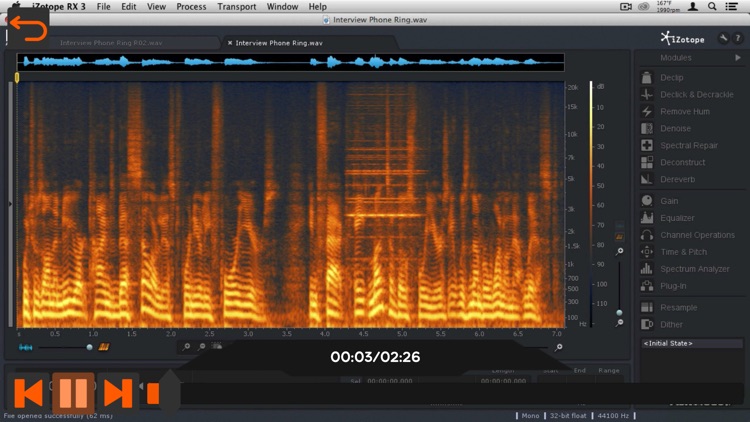Open the Transport menu

tap(237, 6)
